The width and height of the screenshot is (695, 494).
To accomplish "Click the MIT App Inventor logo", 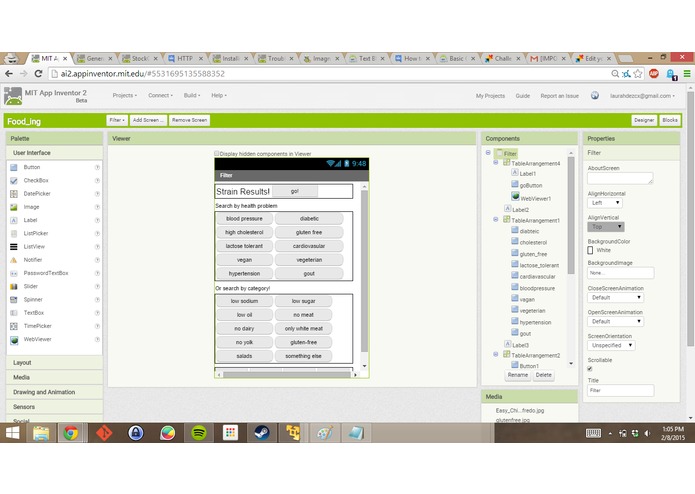I will (x=12, y=96).
